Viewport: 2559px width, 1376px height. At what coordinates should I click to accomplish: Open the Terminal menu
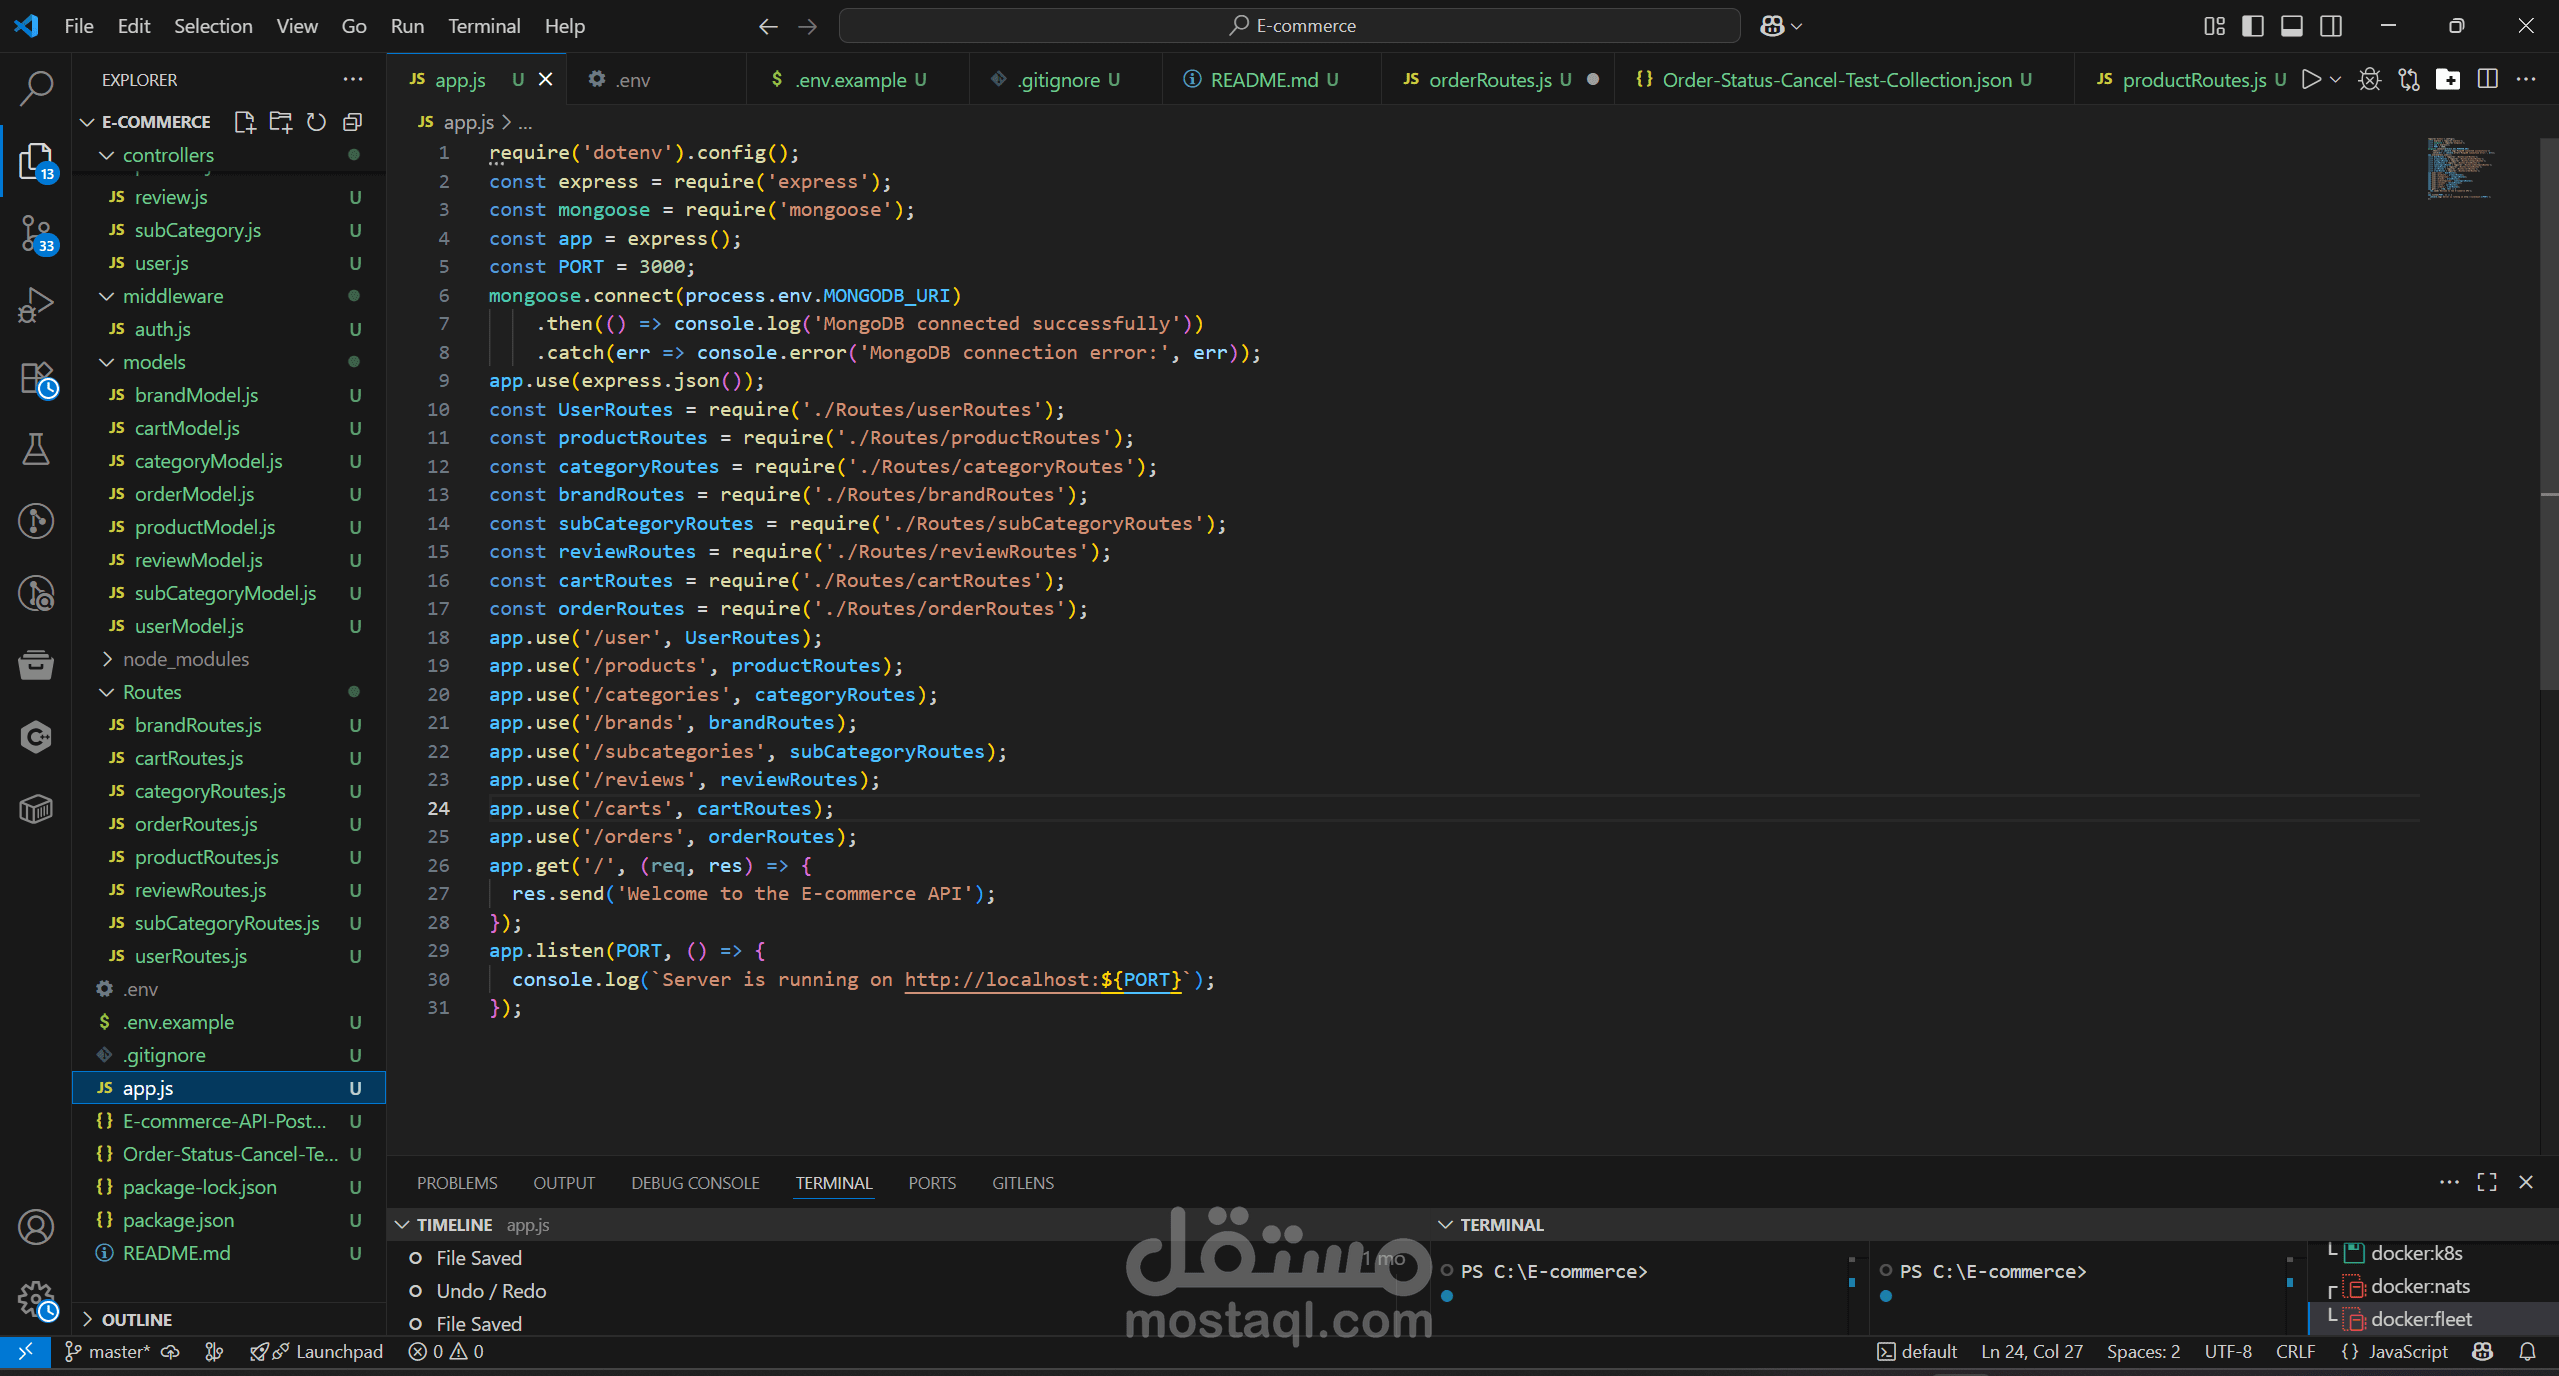pyautogui.click(x=484, y=26)
